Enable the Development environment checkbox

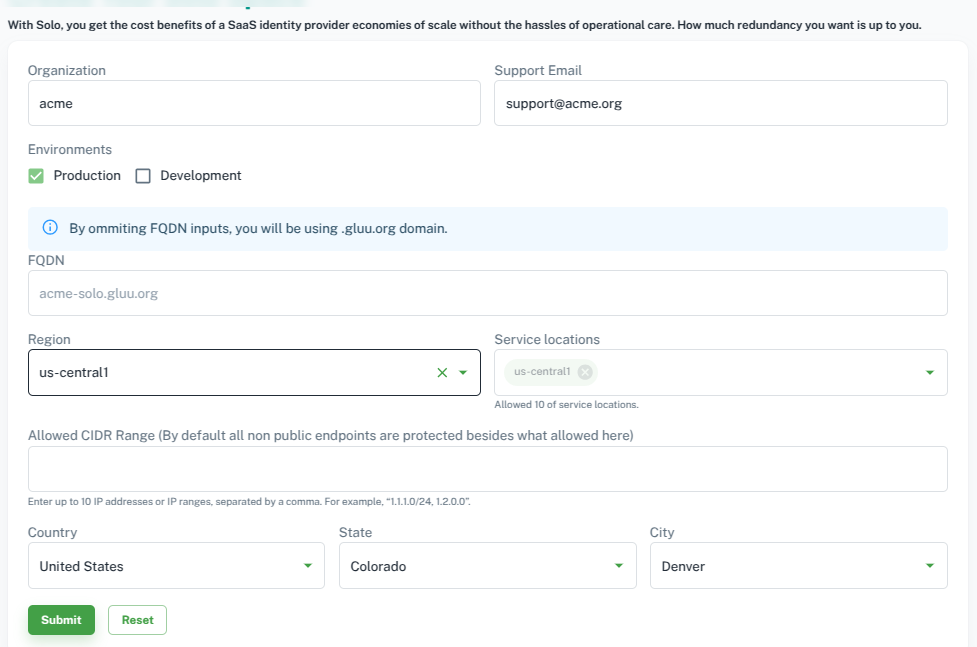click(x=142, y=175)
